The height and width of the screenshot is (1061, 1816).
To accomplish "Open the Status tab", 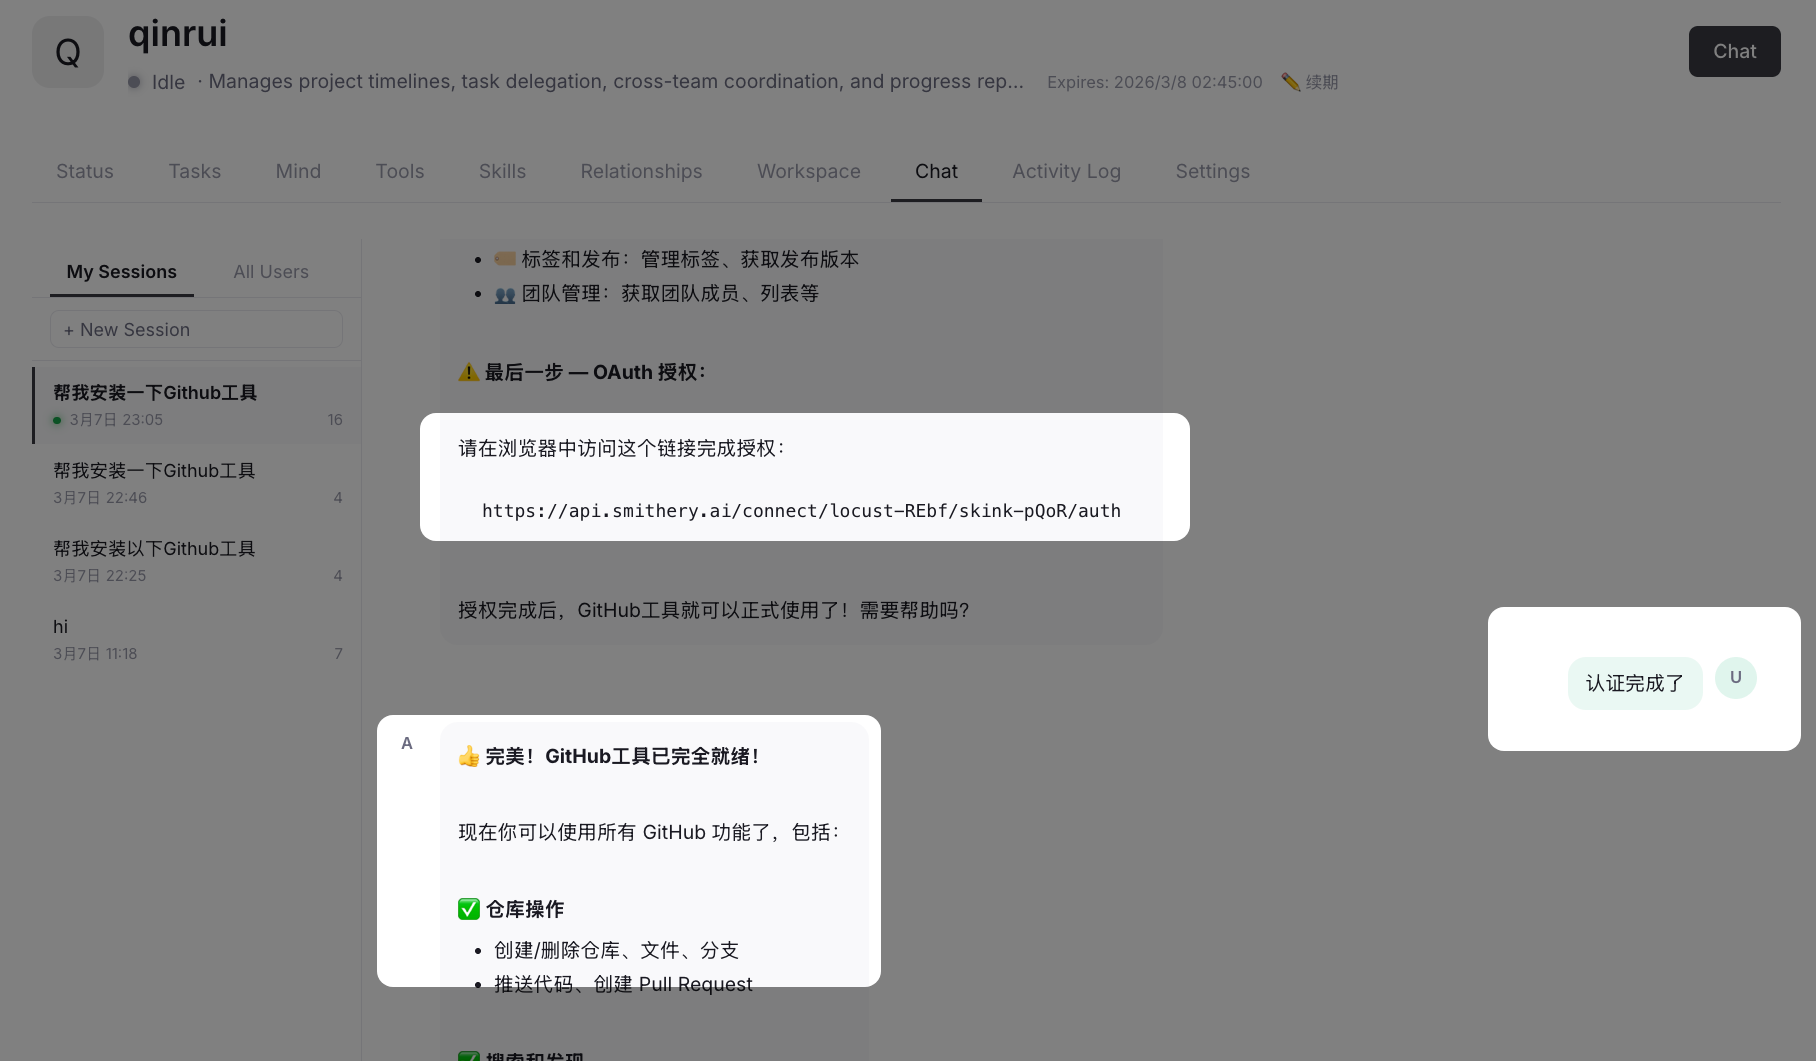I will [85, 171].
